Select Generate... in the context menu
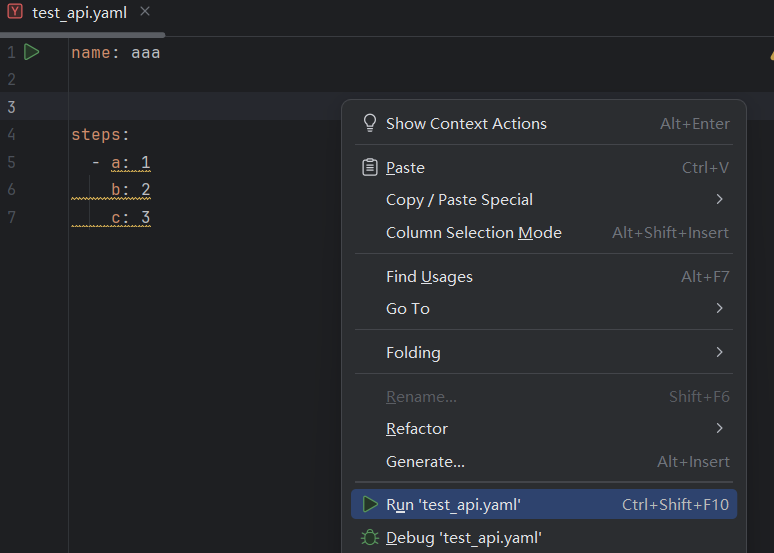The image size is (774, 553). tap(425, 461)
